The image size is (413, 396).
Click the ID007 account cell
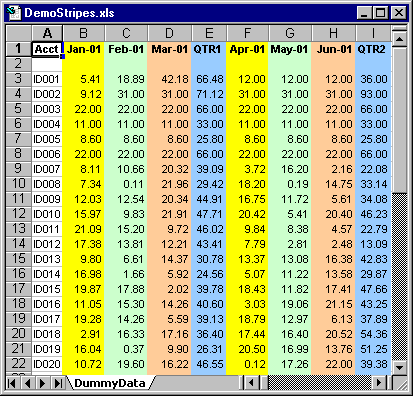pos(47,169)
